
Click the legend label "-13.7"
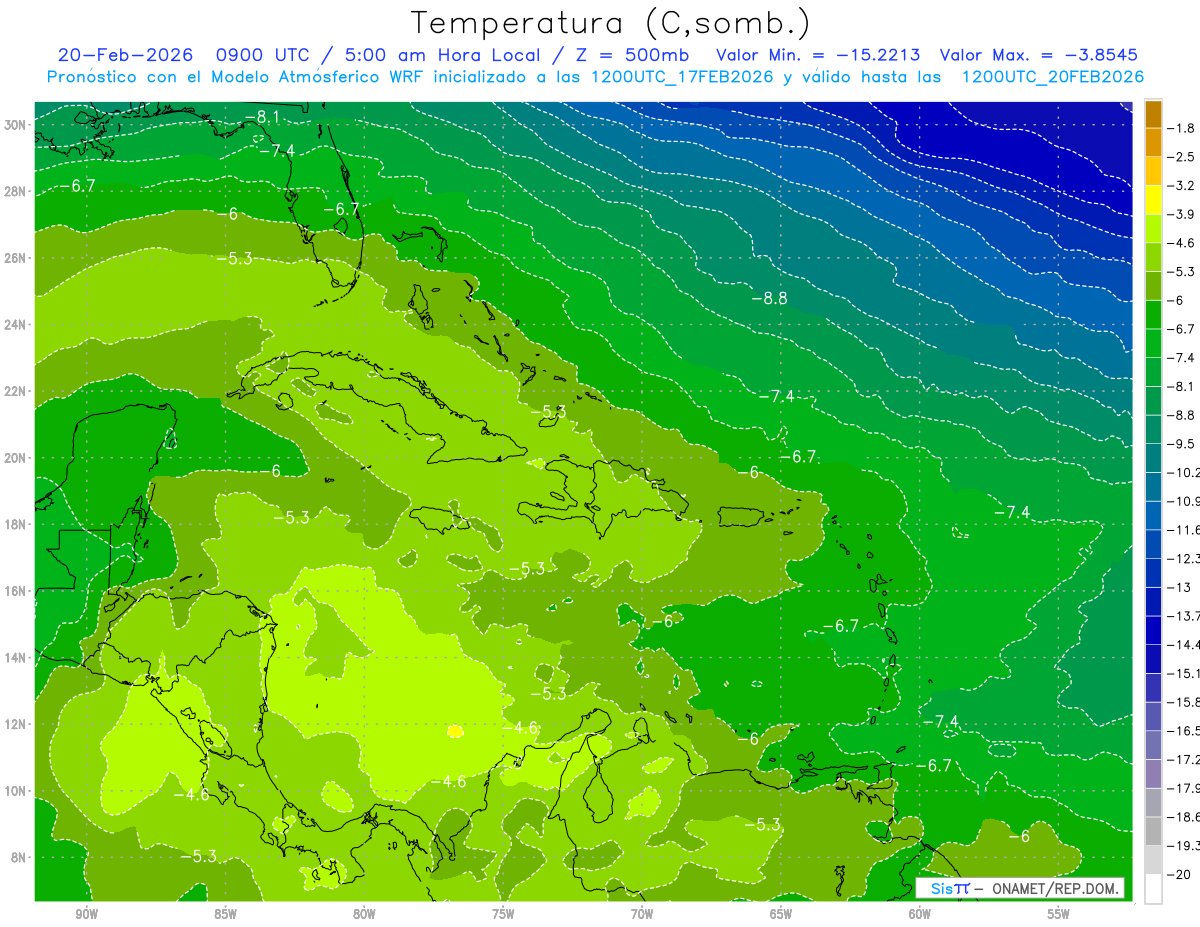coord(1184,615)
